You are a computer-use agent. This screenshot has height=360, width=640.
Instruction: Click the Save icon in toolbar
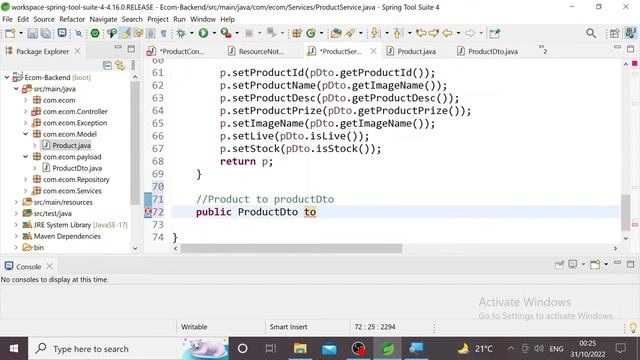tap(32, 33)
